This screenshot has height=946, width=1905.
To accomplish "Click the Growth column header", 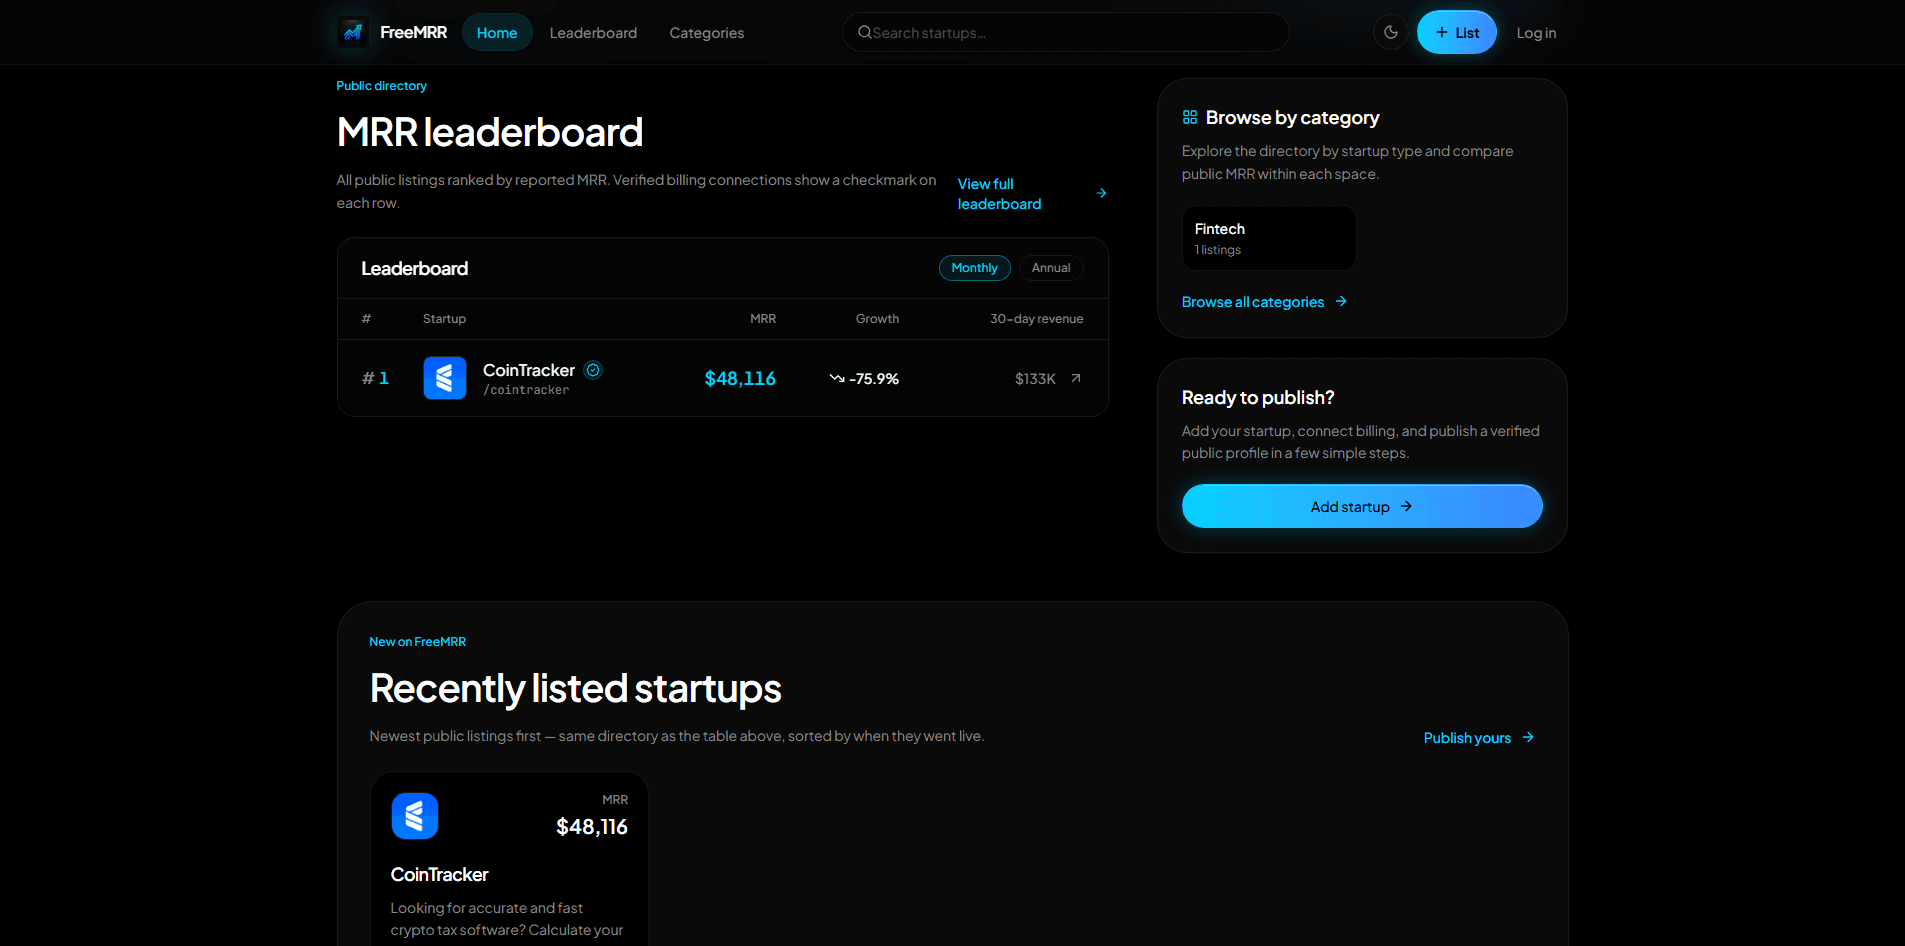I will tap(877, 319).
